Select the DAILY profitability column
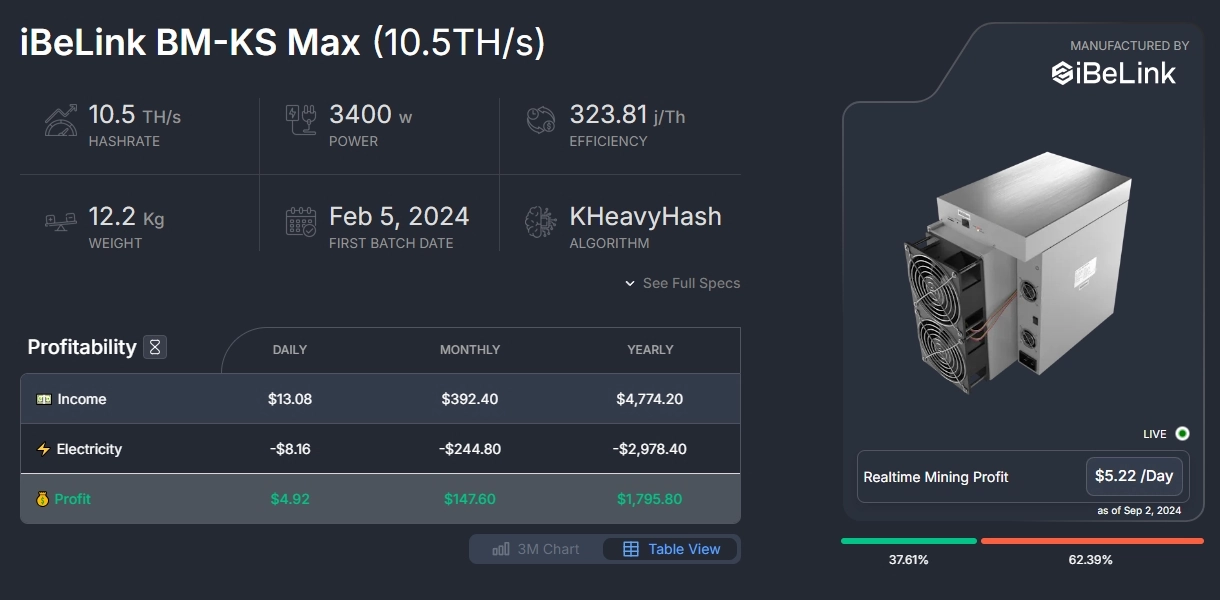The height and width of the screenshot is (600, 1220). pyautogui.click(x=290, y=350)
